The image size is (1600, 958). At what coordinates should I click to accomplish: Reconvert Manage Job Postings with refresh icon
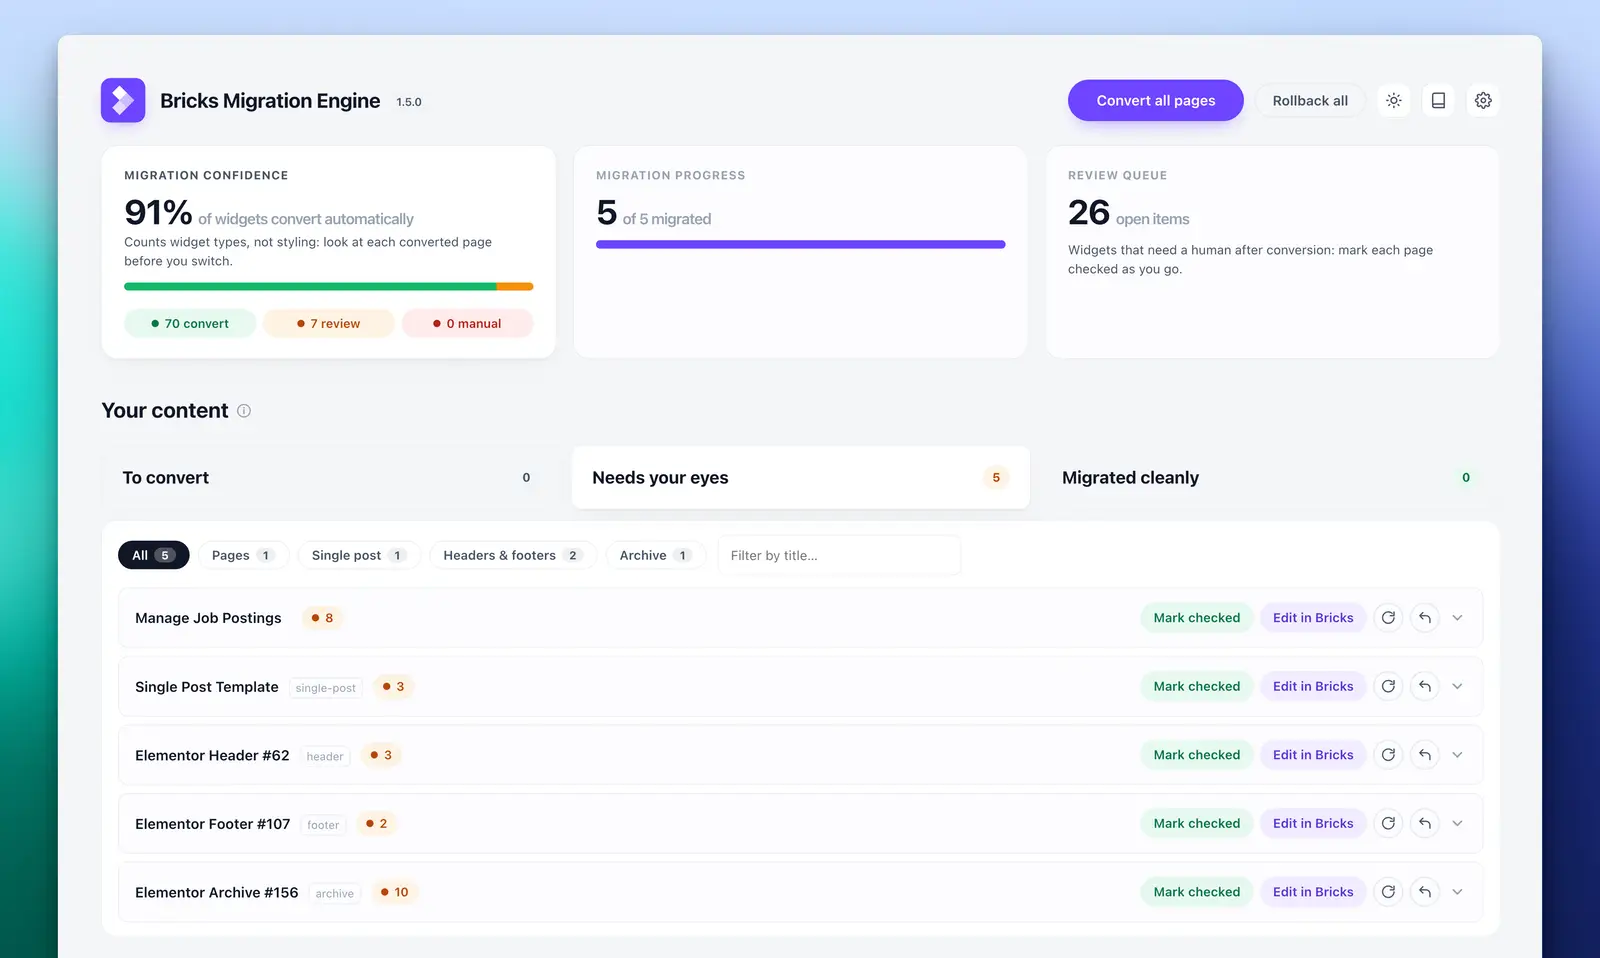(x=1388, y=618)
